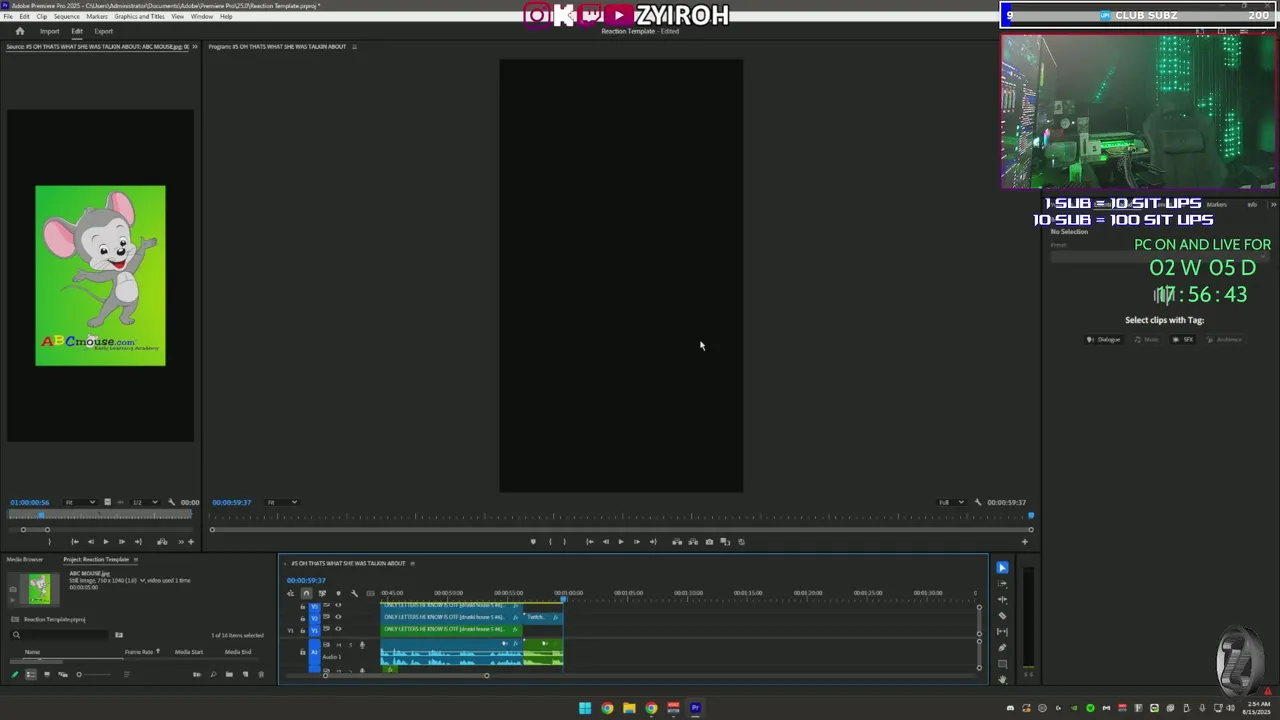Open Window menu
The width and height of the screenshot is (1280, 720).
201,16
